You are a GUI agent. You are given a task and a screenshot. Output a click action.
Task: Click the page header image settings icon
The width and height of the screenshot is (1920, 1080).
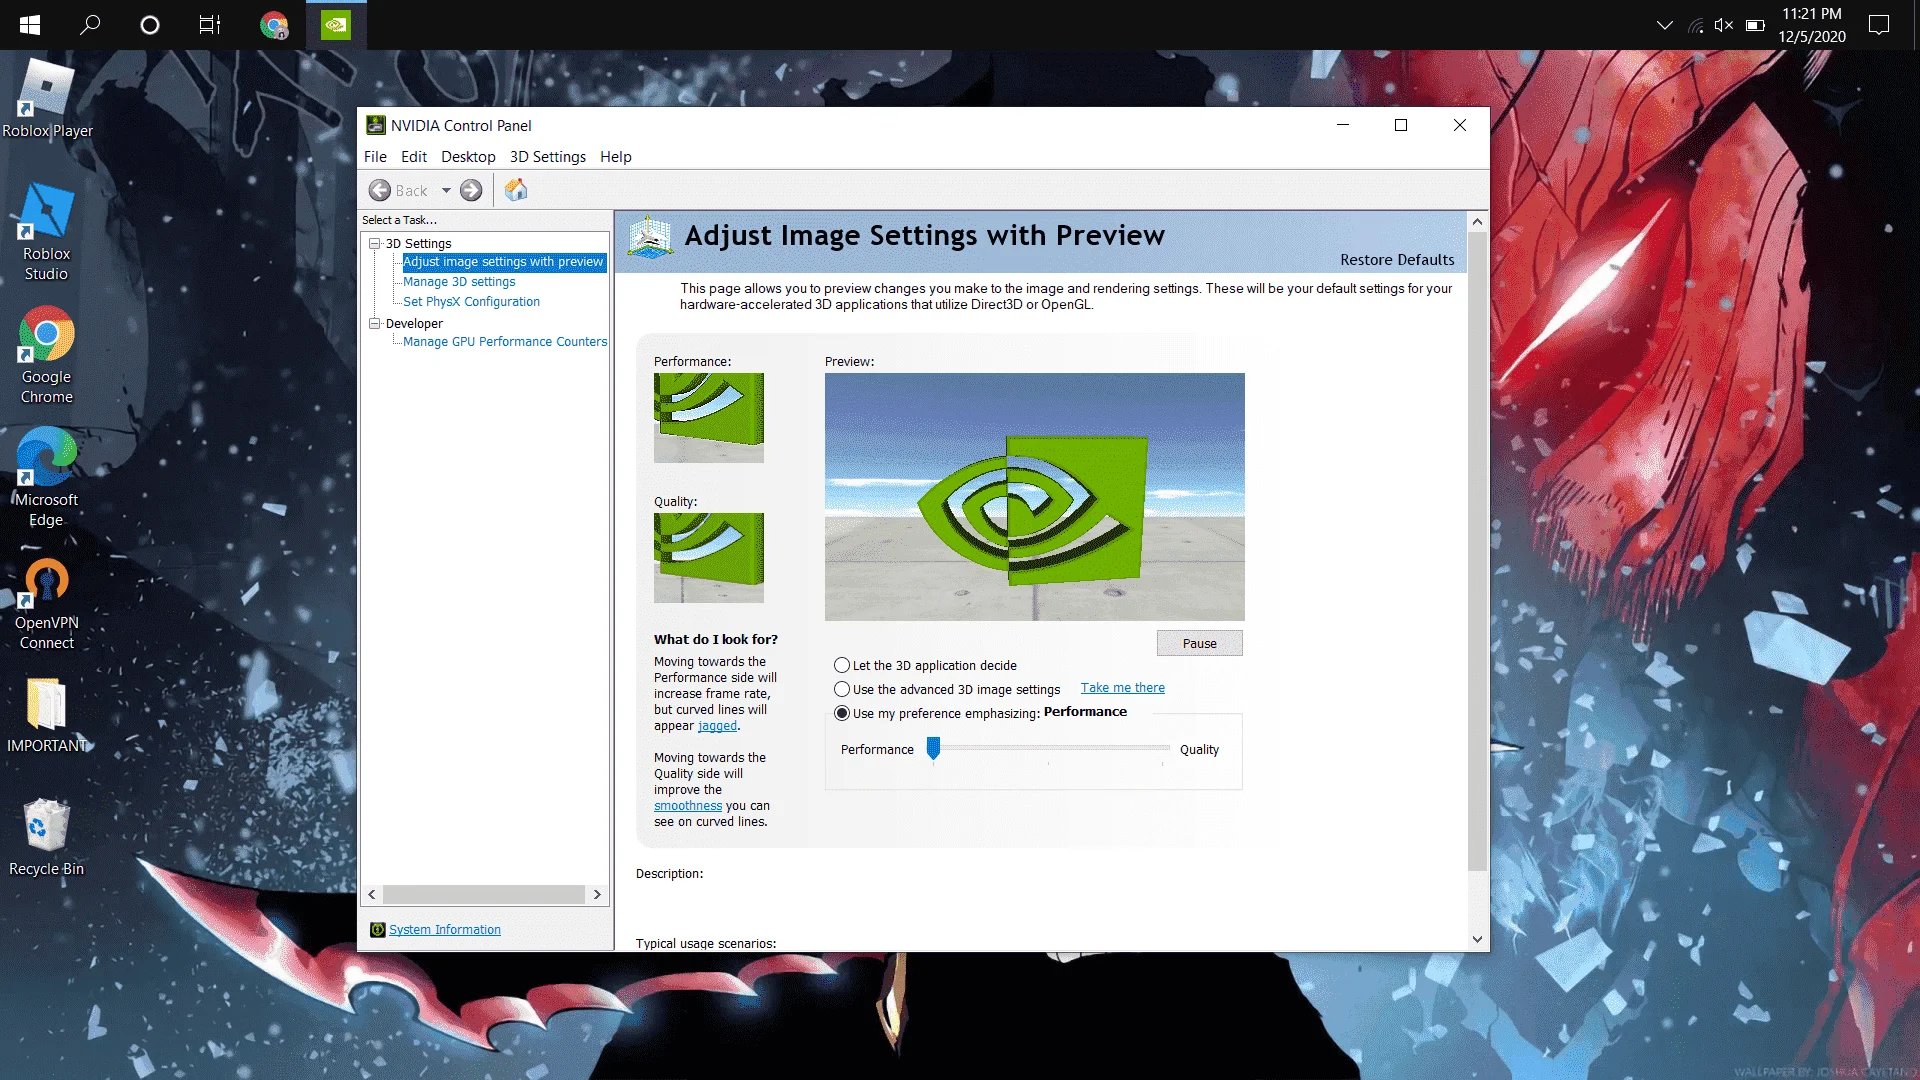pyautogui.click(x=650, y=238)
